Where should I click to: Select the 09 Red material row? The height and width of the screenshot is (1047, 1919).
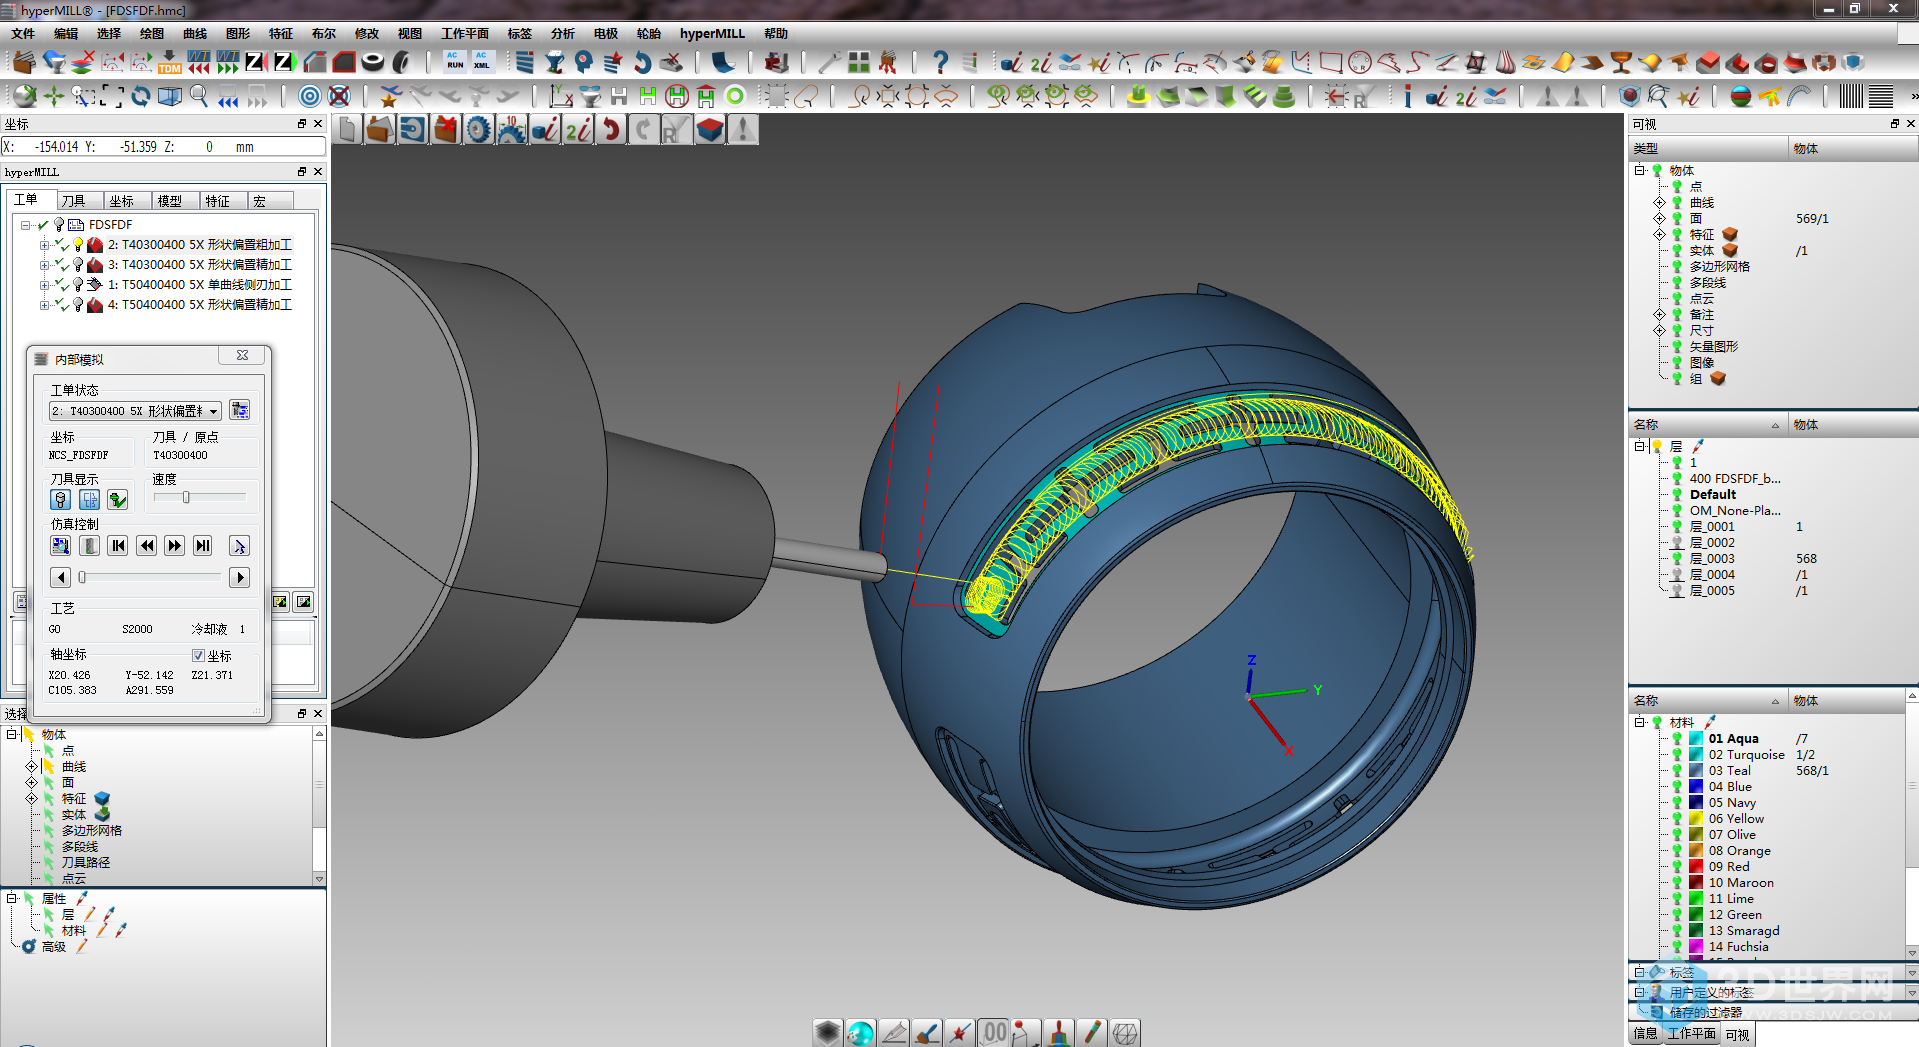coord(1729,866)
